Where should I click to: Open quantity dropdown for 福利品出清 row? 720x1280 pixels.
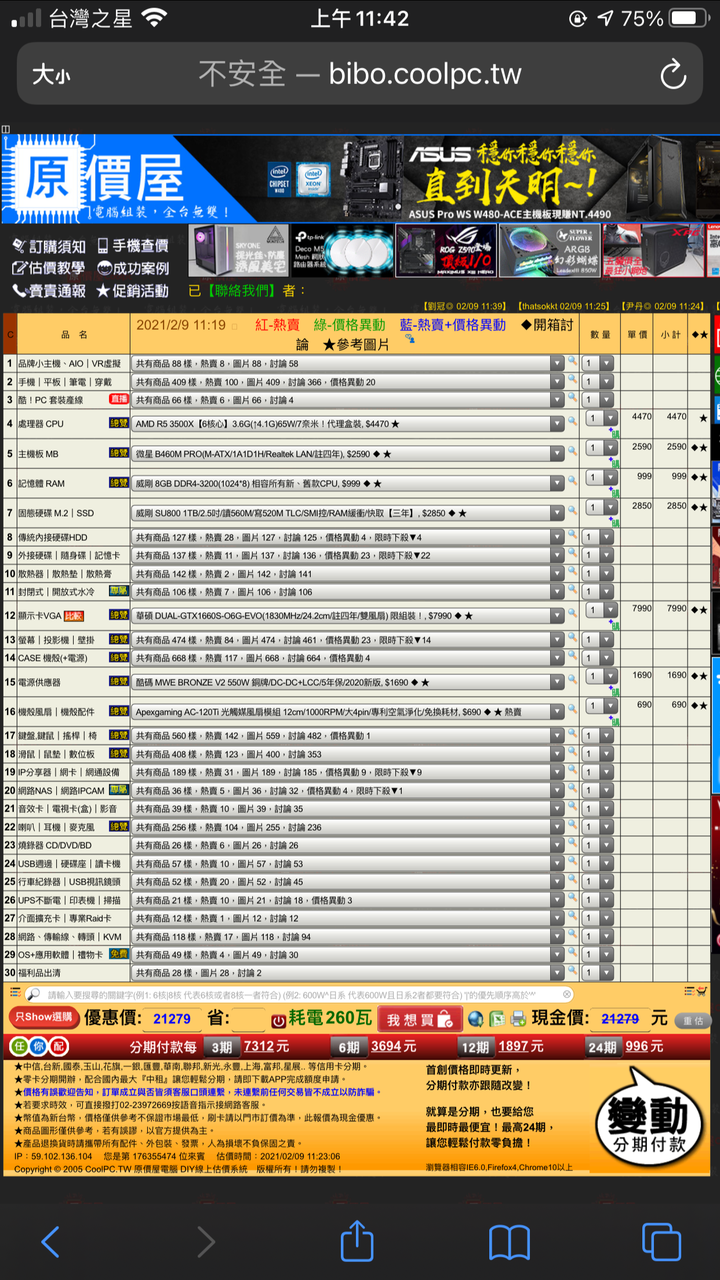click(599, 972)
